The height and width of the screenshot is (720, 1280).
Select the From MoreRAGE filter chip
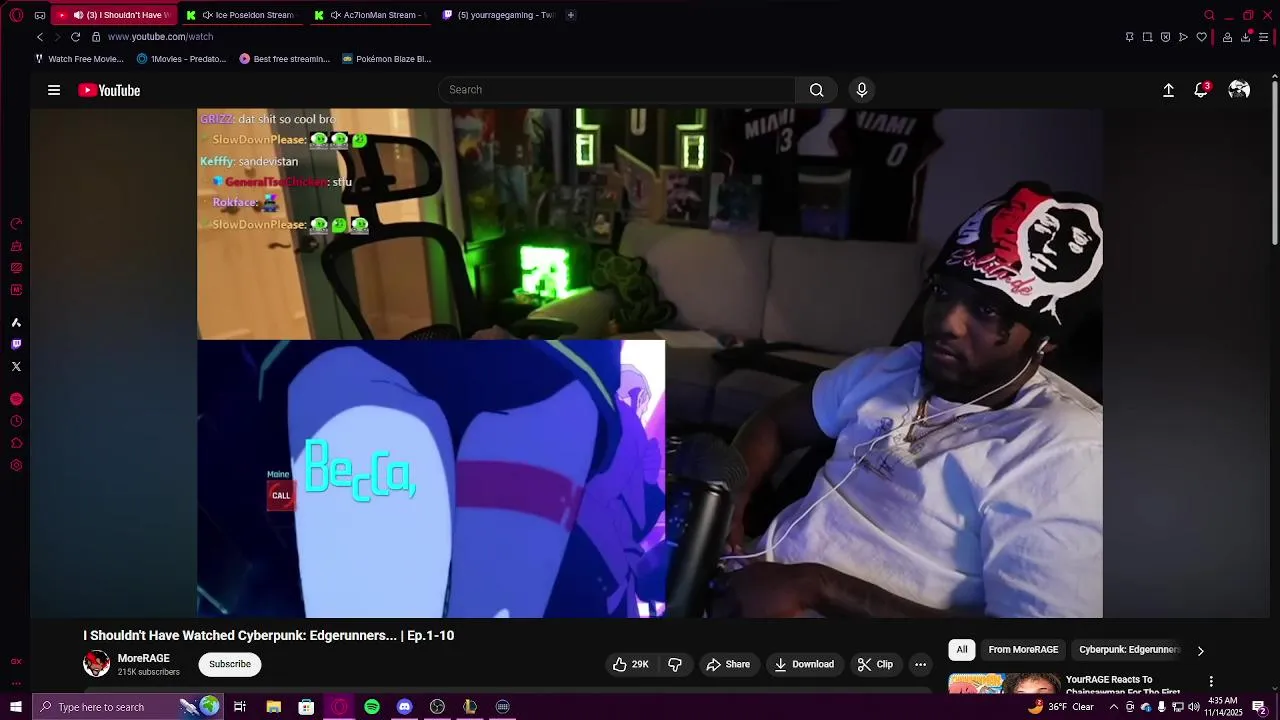pyautogui.click(x=1023, y=650)
